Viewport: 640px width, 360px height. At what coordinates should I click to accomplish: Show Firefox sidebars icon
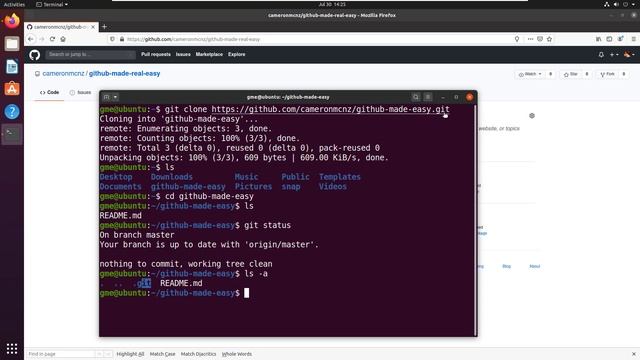[609, 39]
